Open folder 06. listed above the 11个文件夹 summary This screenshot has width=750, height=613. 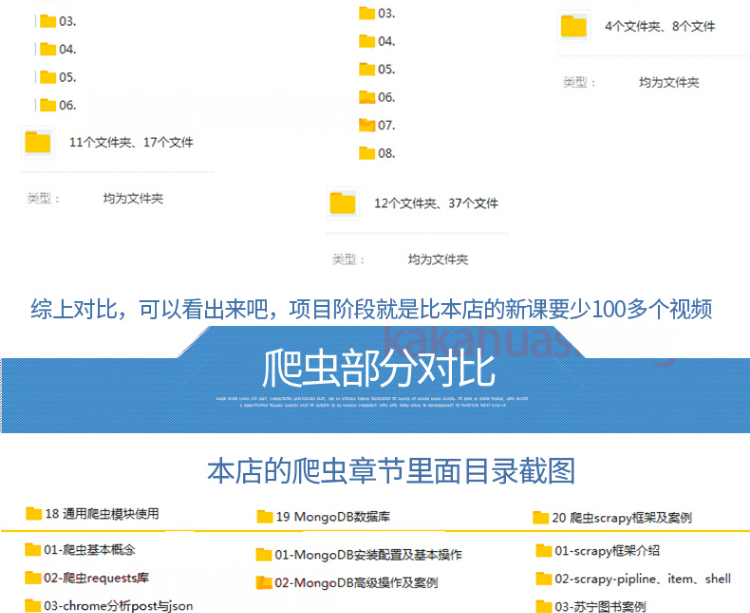pos(58,105)
